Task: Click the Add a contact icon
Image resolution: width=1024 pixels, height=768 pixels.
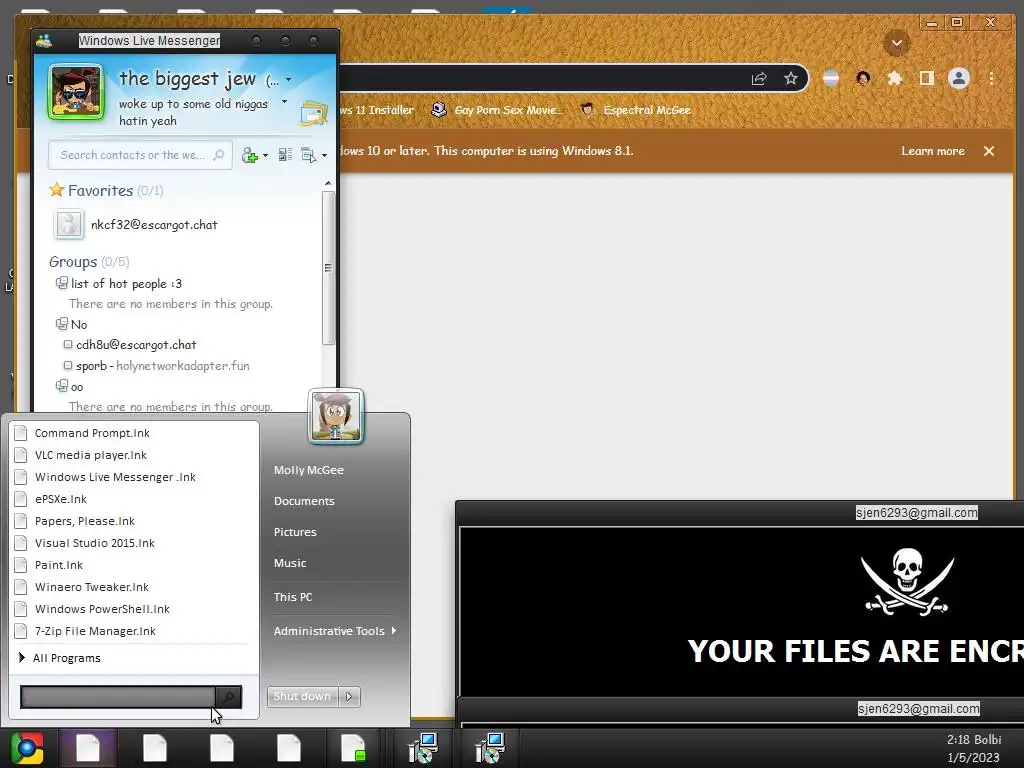Action: 249,155
